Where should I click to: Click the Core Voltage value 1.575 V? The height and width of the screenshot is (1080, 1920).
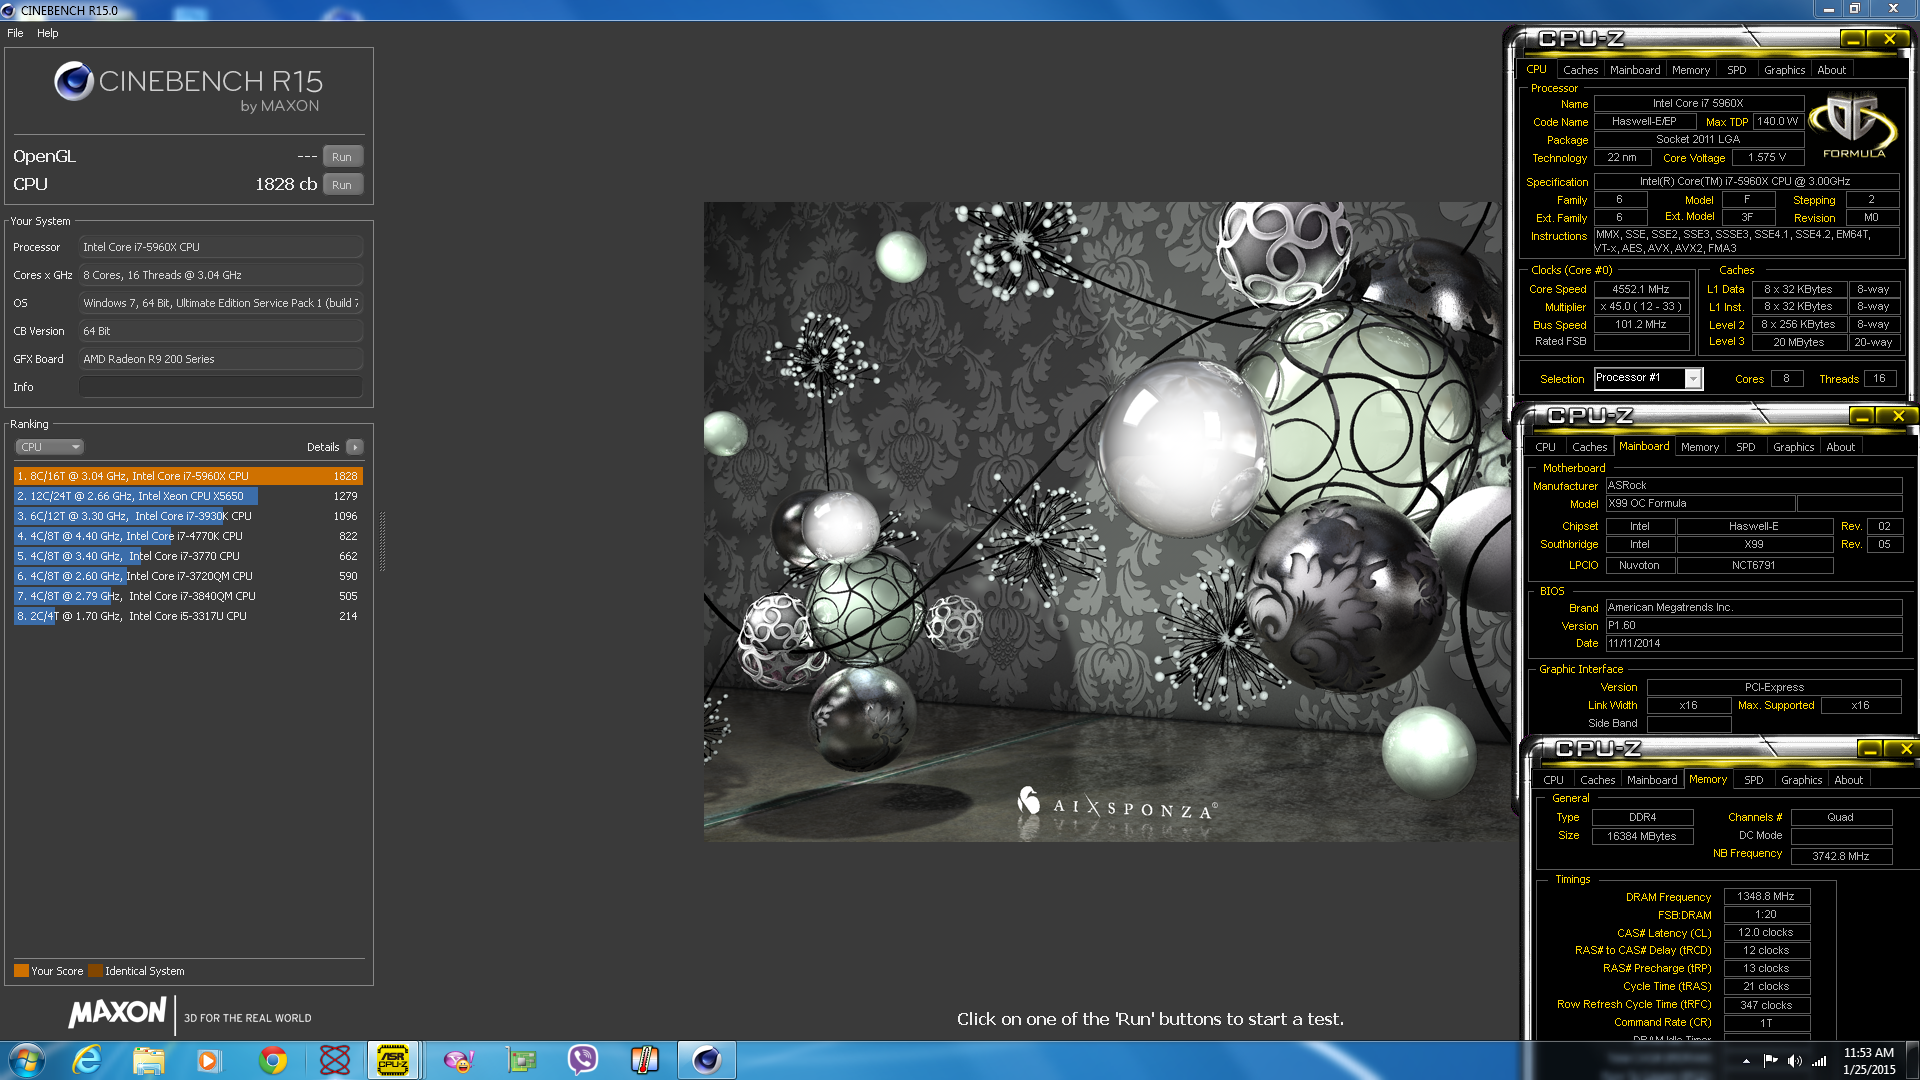[1767, 158]
